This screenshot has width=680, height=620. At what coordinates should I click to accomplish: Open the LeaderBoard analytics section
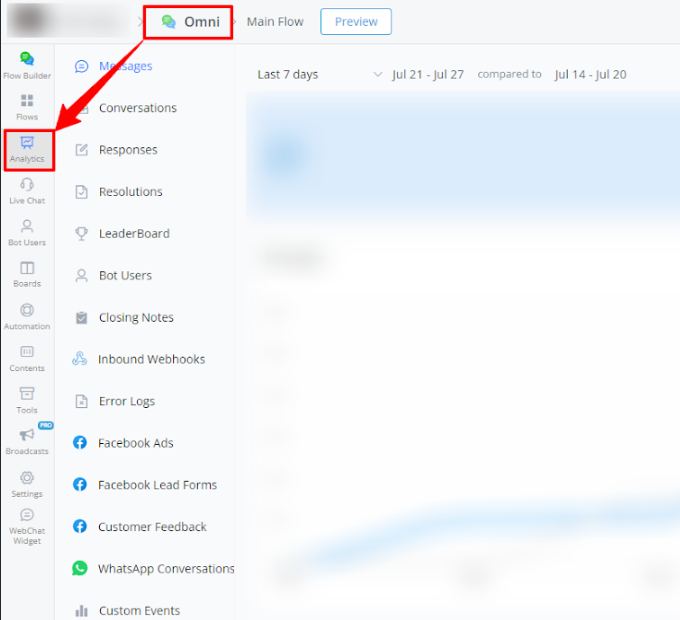coord(134,234)
